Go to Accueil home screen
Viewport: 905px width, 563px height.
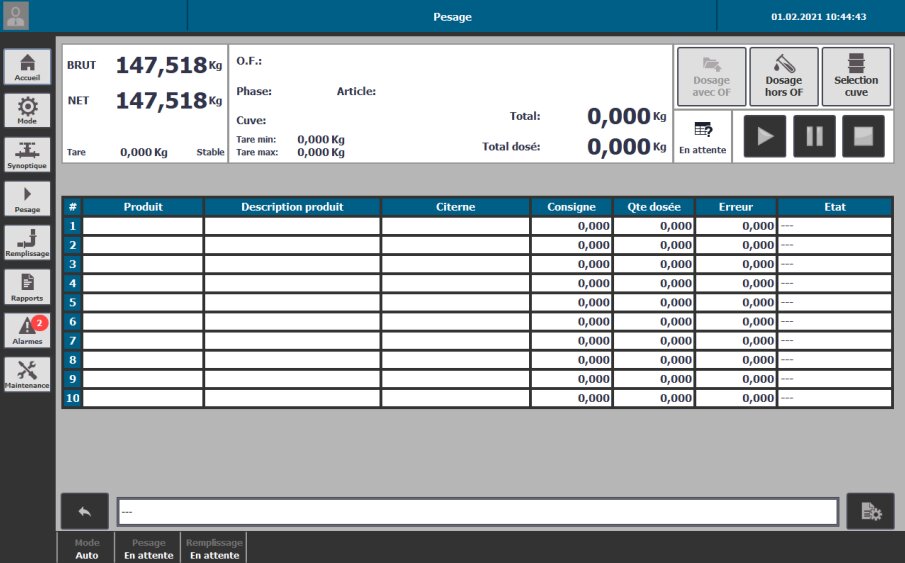(x=27, y=67)
